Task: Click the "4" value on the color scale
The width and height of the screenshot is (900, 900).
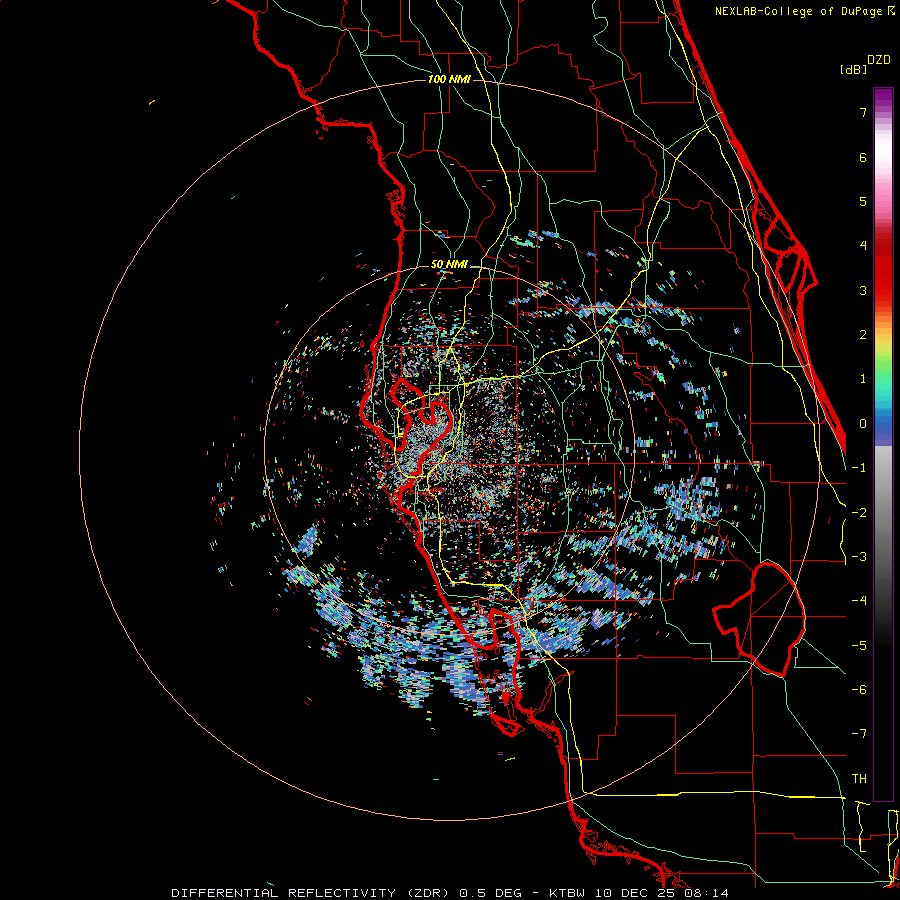Action: pos(863,246)
